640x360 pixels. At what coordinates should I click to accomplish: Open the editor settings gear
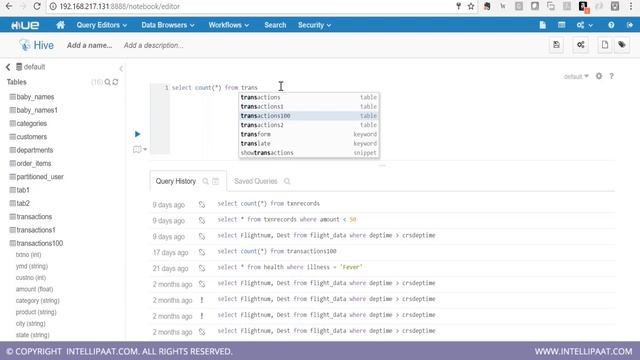[x=599, y=76]
